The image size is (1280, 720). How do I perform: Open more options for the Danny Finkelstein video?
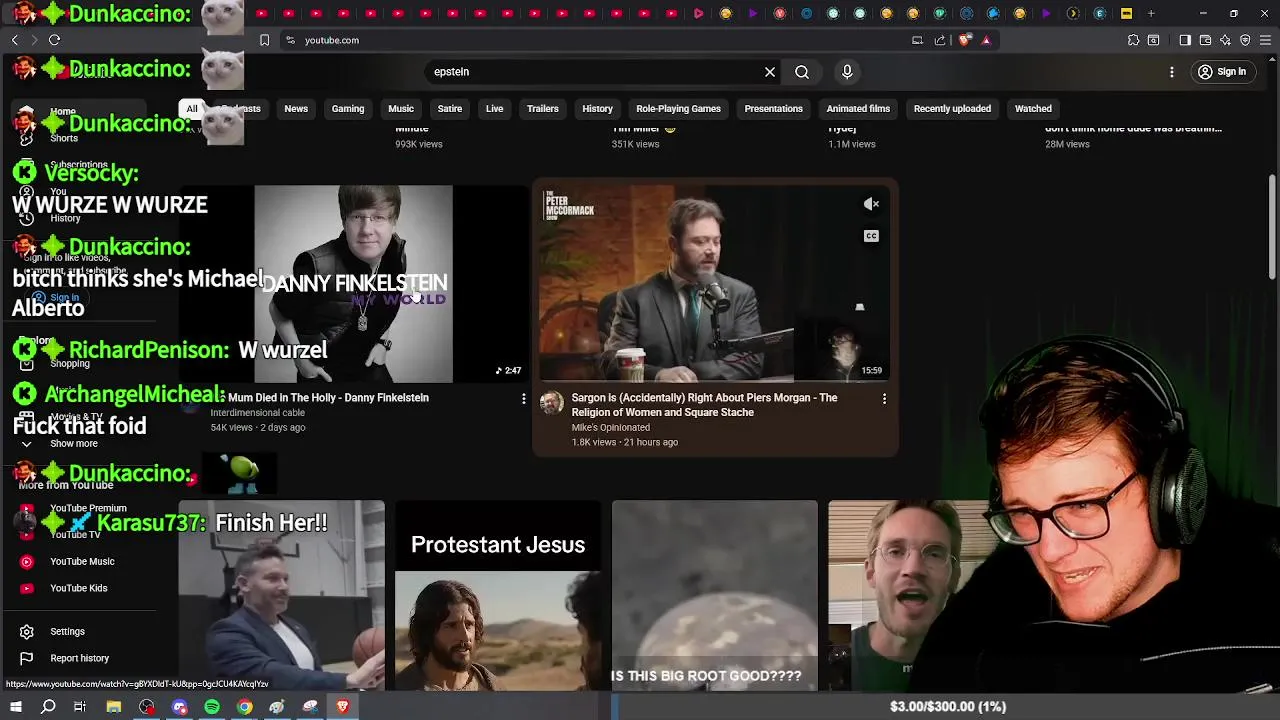point(523,399)
